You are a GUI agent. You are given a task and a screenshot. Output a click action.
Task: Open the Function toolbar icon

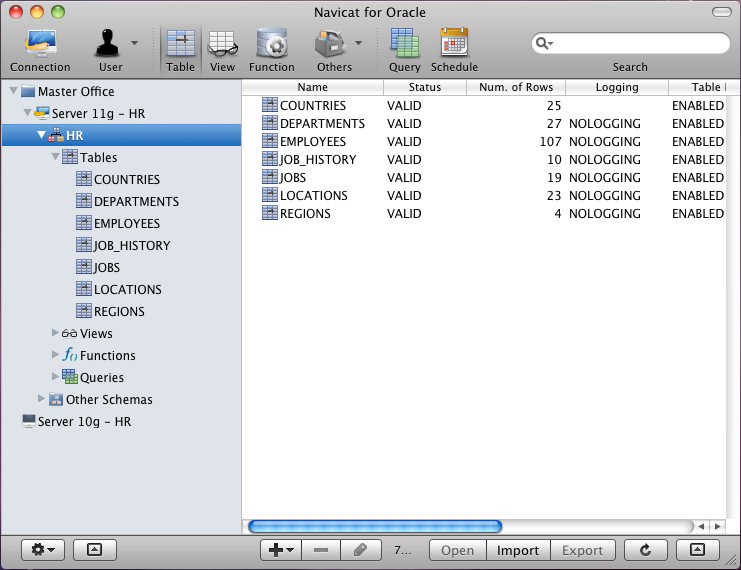pos(272,43)
